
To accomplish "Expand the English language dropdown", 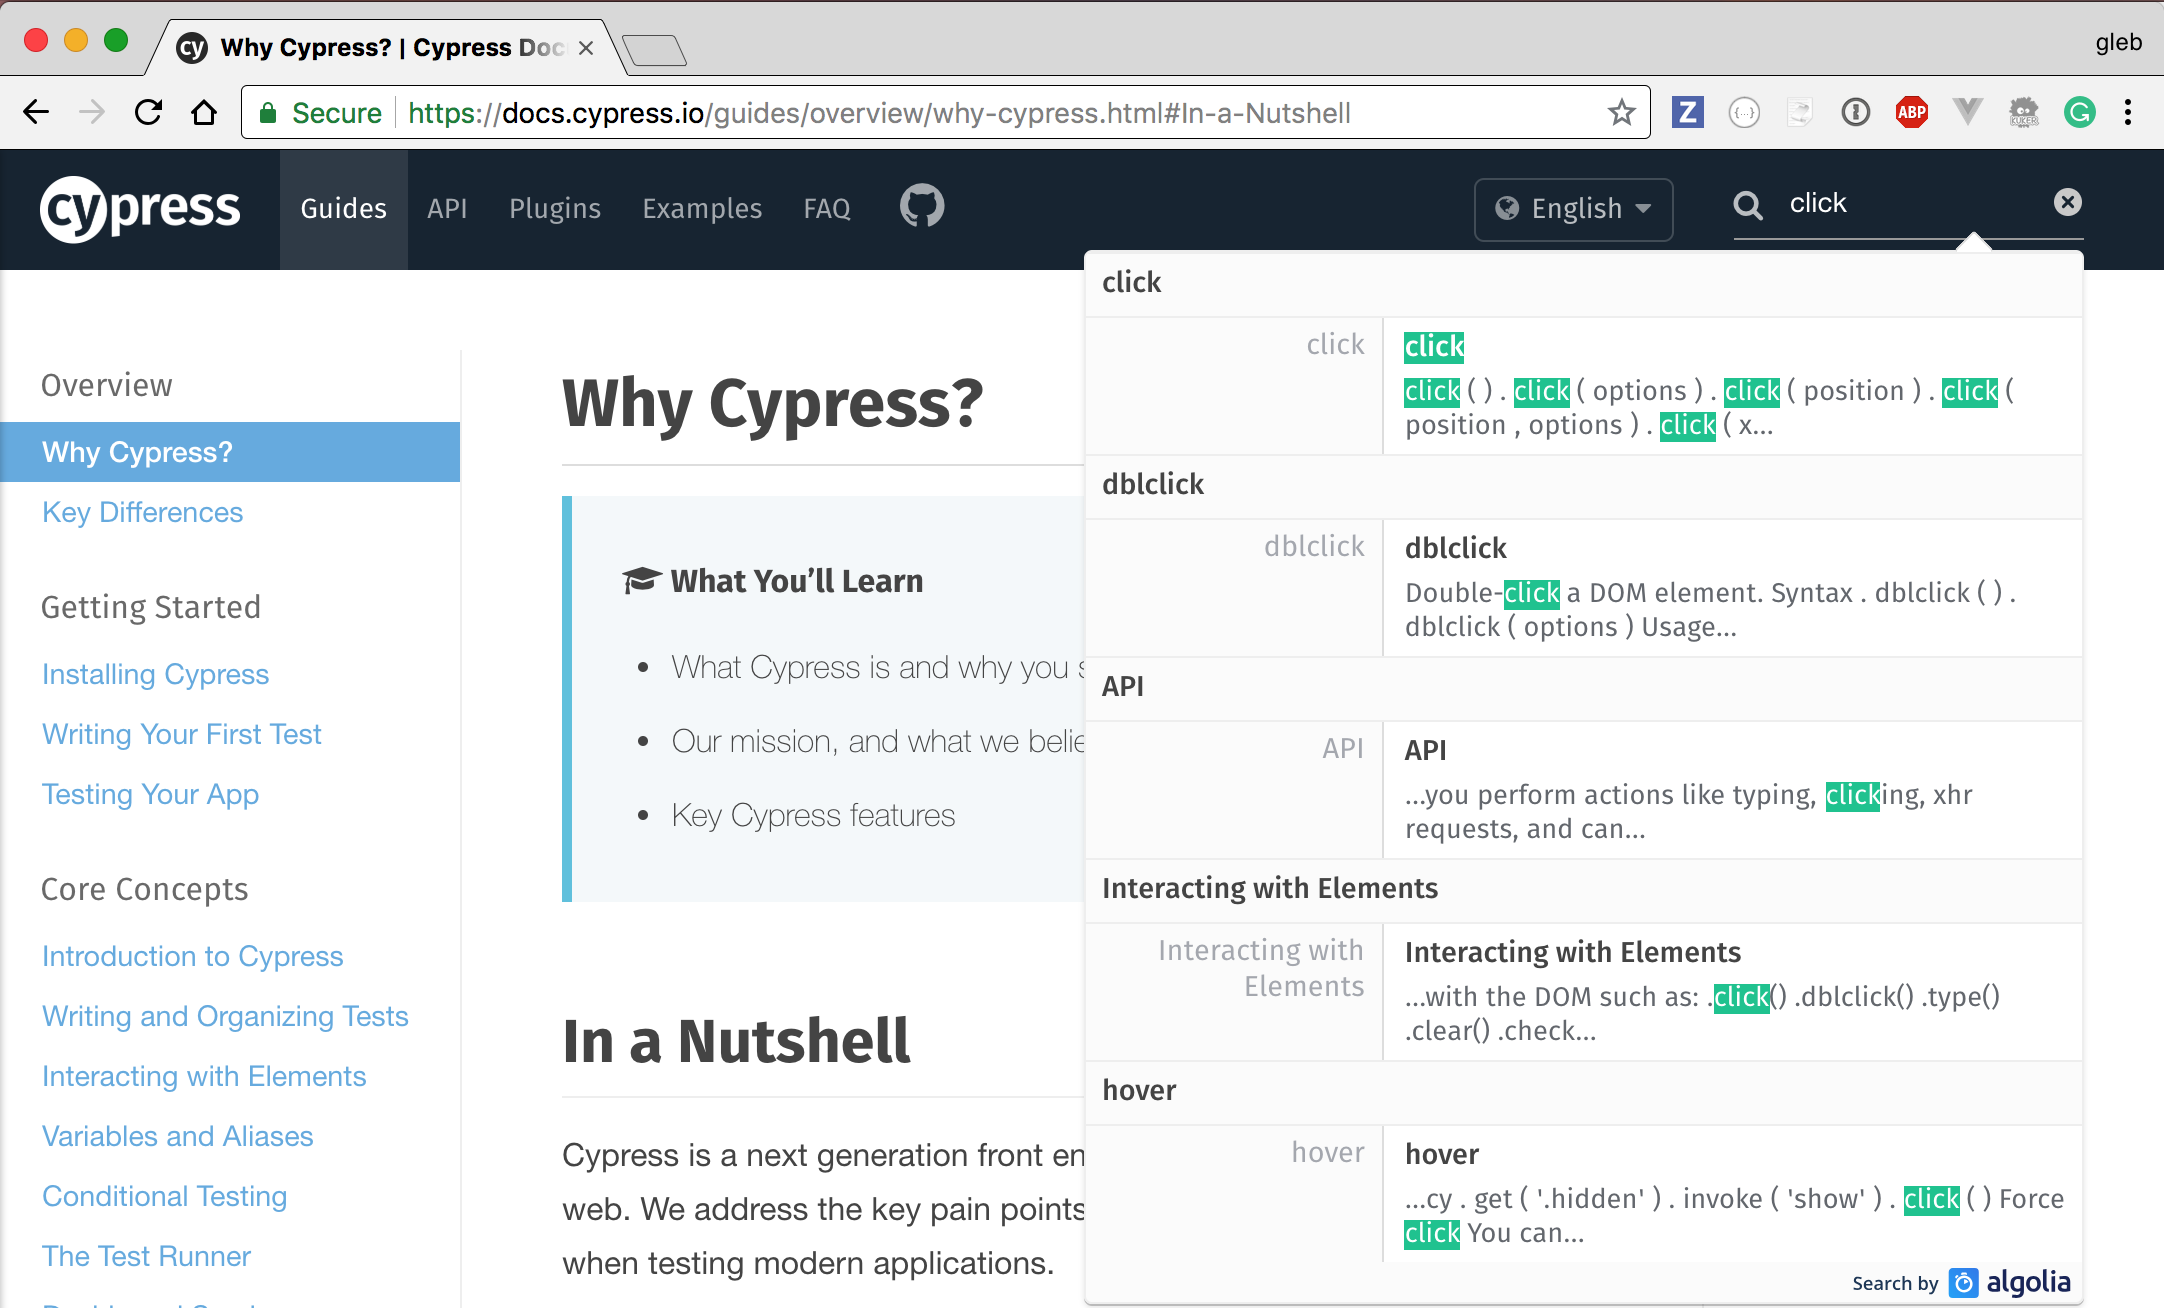I will pyautogui.click(x=1573, y=208).
